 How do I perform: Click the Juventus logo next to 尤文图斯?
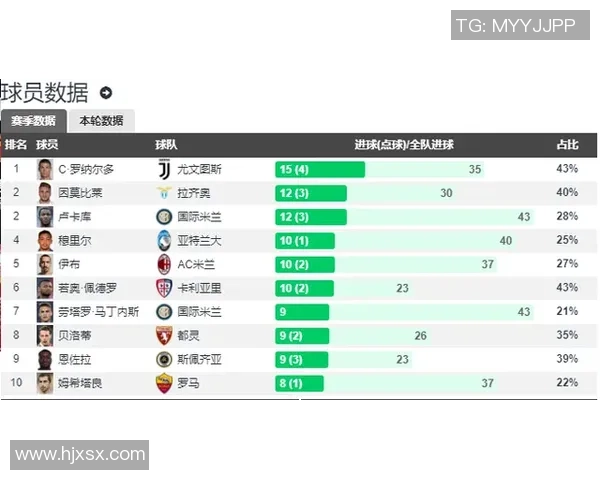(164, 169)
